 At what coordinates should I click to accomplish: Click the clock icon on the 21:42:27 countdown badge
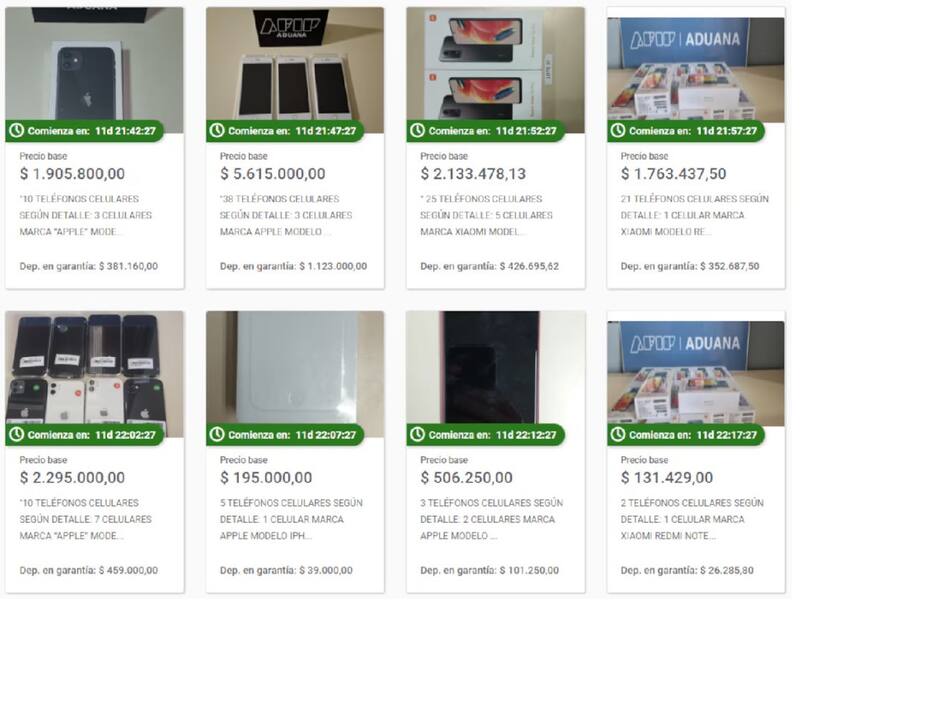(17, 130)
